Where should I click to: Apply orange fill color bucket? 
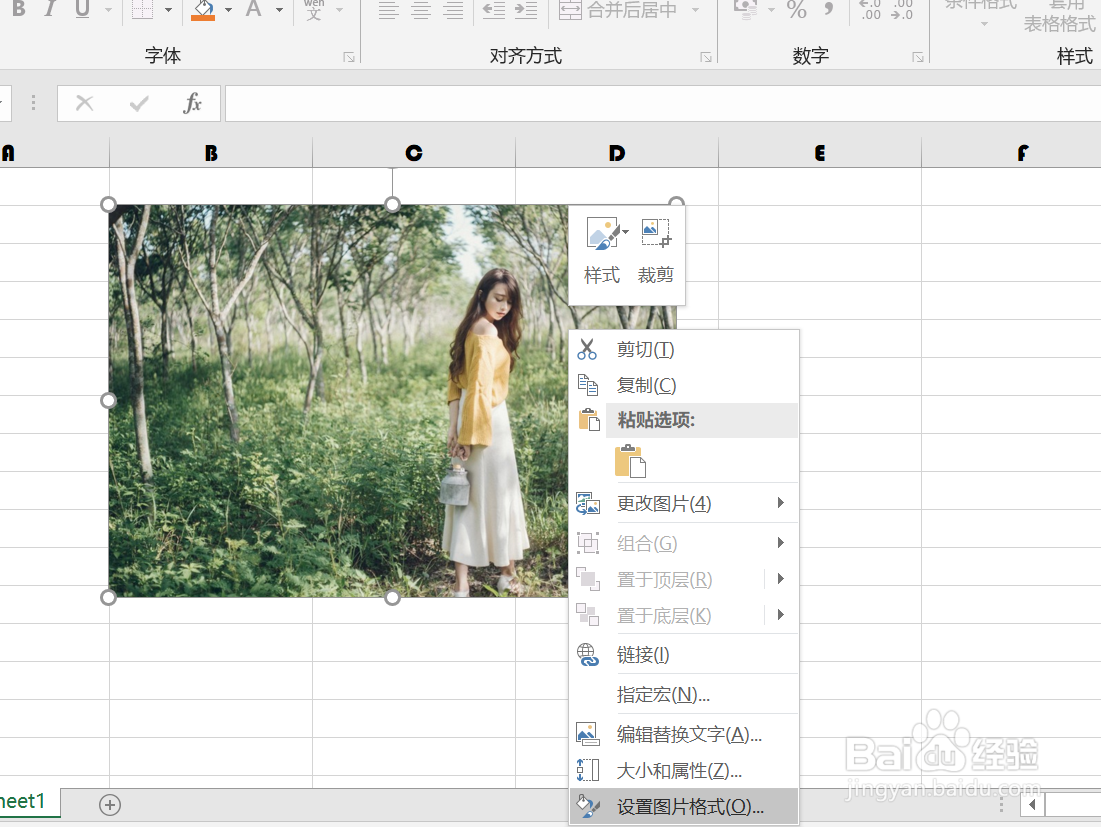pyautogui.click(x=203, y=9)
